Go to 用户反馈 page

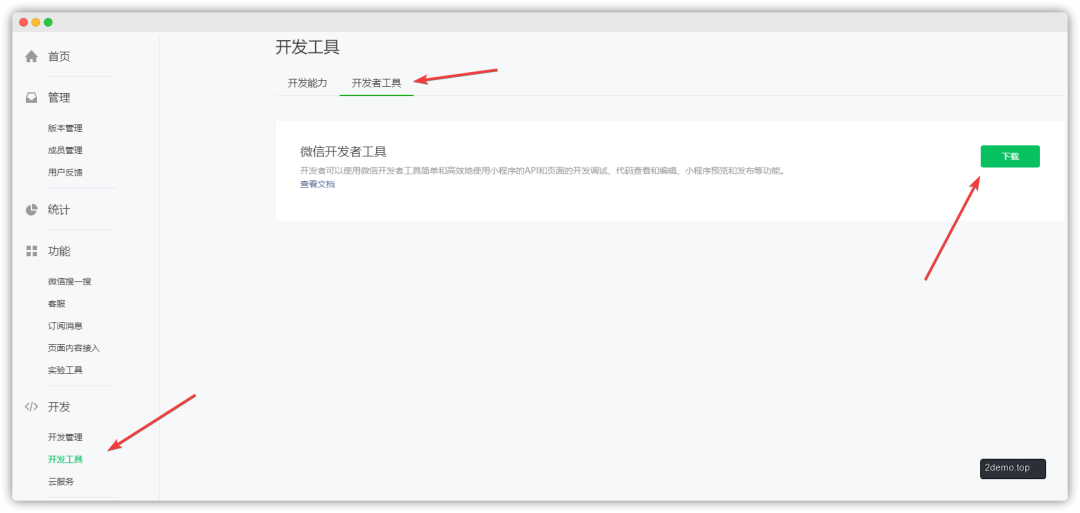point(65,172)
